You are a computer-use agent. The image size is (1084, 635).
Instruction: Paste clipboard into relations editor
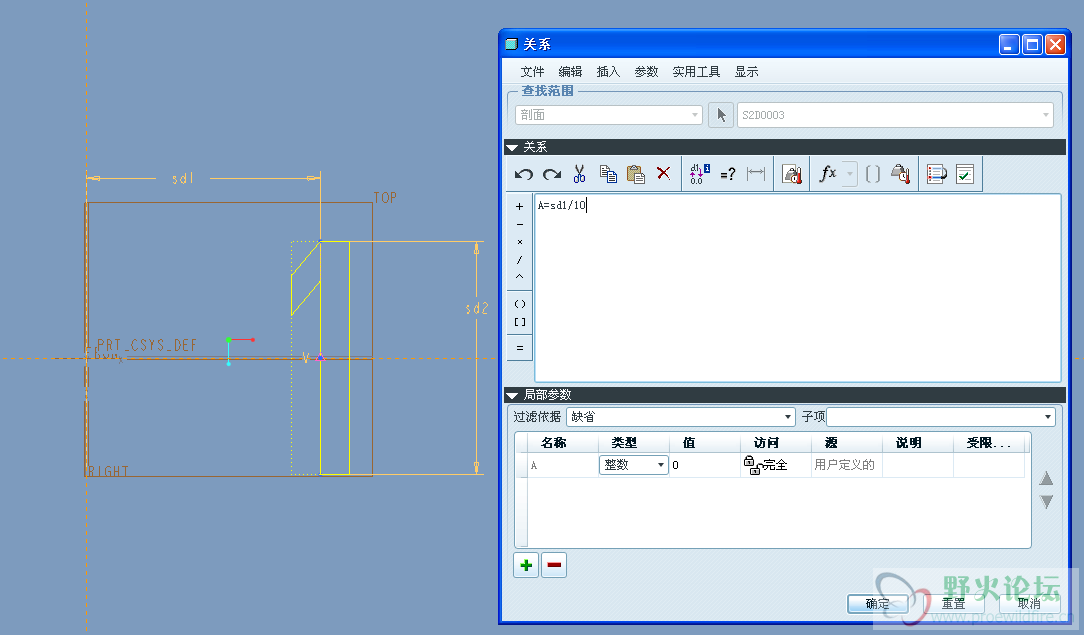tap(635, 174)
